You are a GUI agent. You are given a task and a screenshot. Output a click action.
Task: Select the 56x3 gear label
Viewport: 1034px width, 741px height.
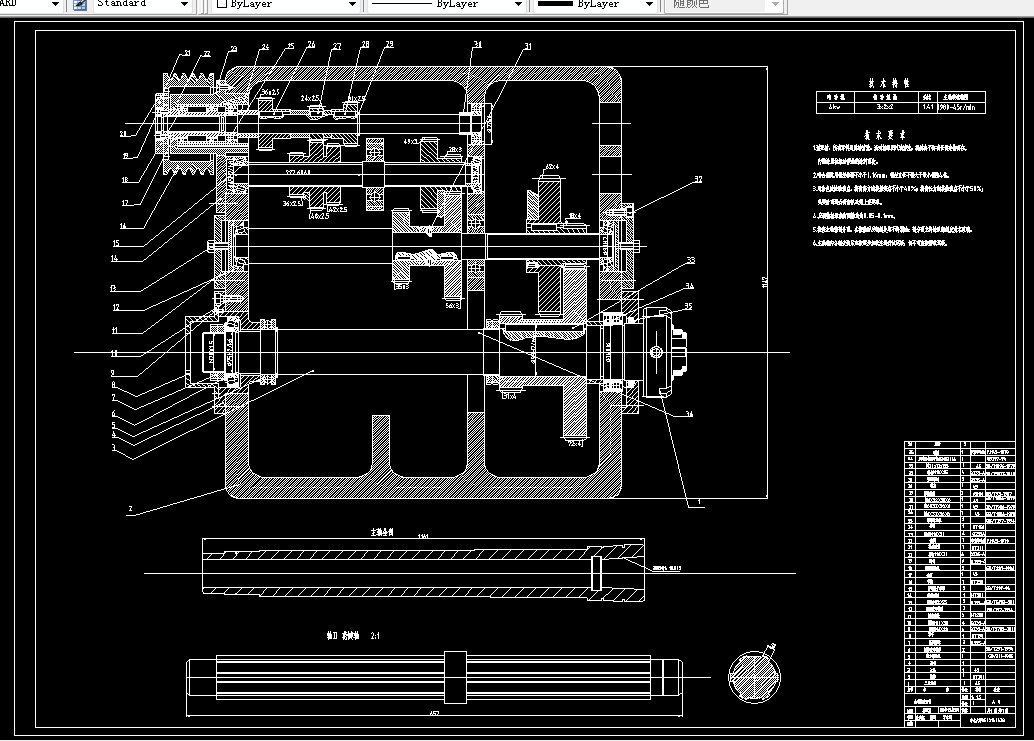click(453, 305)
